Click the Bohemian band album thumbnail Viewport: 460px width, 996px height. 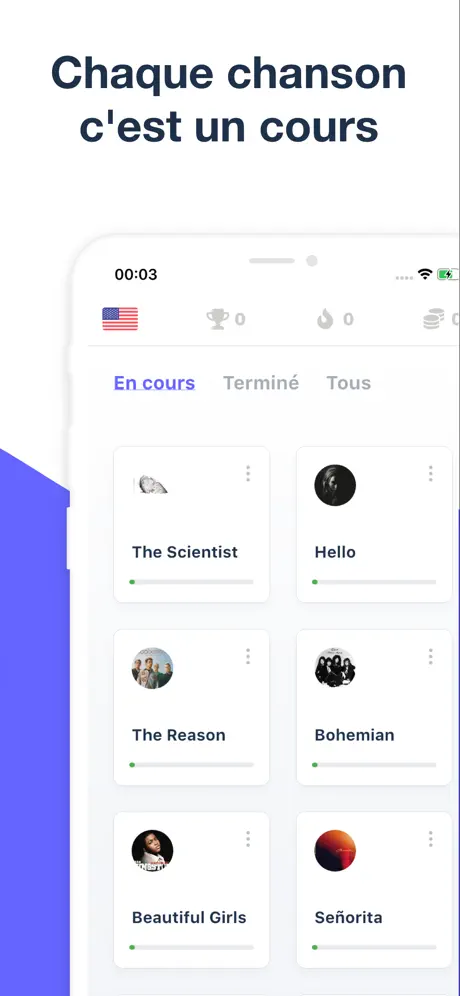pos(335,668)
